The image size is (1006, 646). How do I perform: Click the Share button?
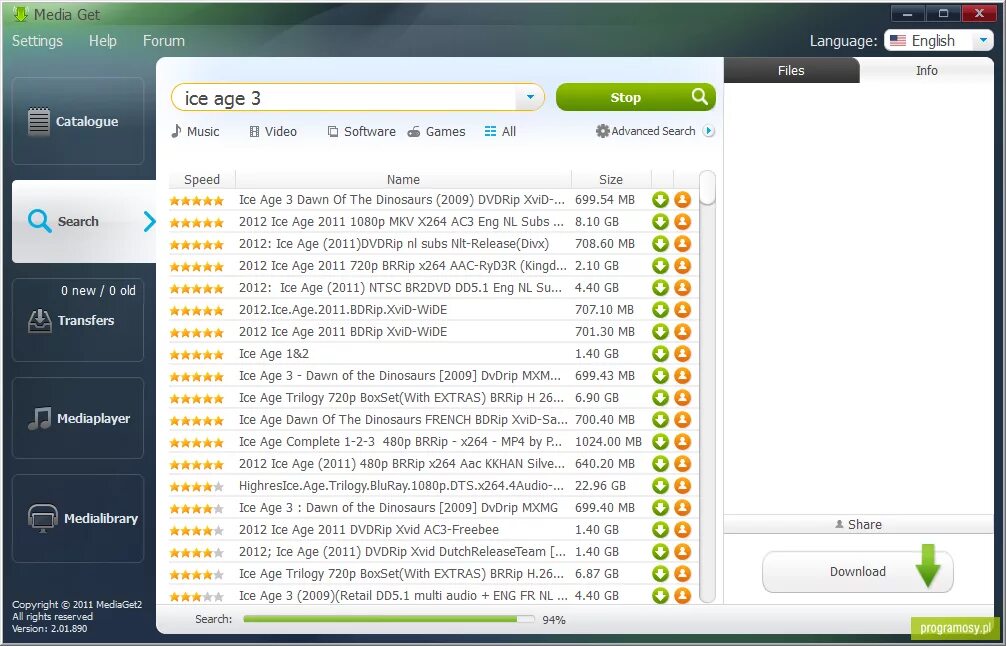point(858,524)
